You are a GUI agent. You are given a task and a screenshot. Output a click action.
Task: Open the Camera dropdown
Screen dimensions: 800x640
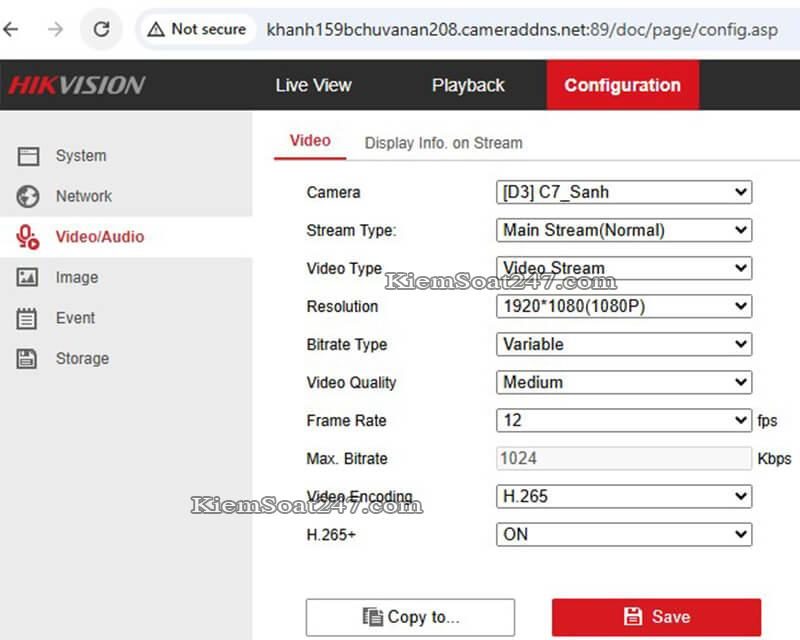624,192
